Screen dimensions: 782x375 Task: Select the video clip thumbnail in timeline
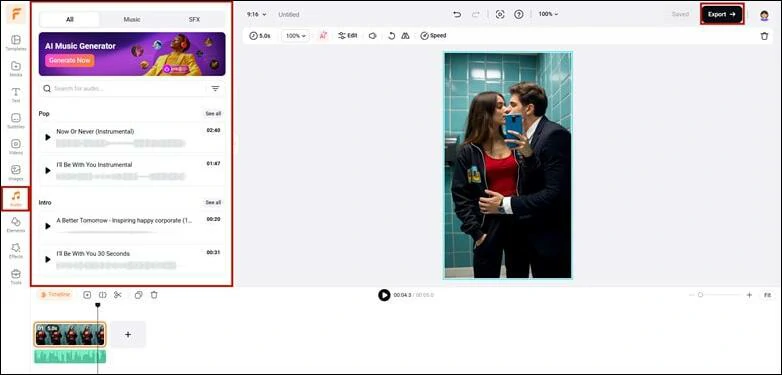pyautogui.click(x=70, y=334)
